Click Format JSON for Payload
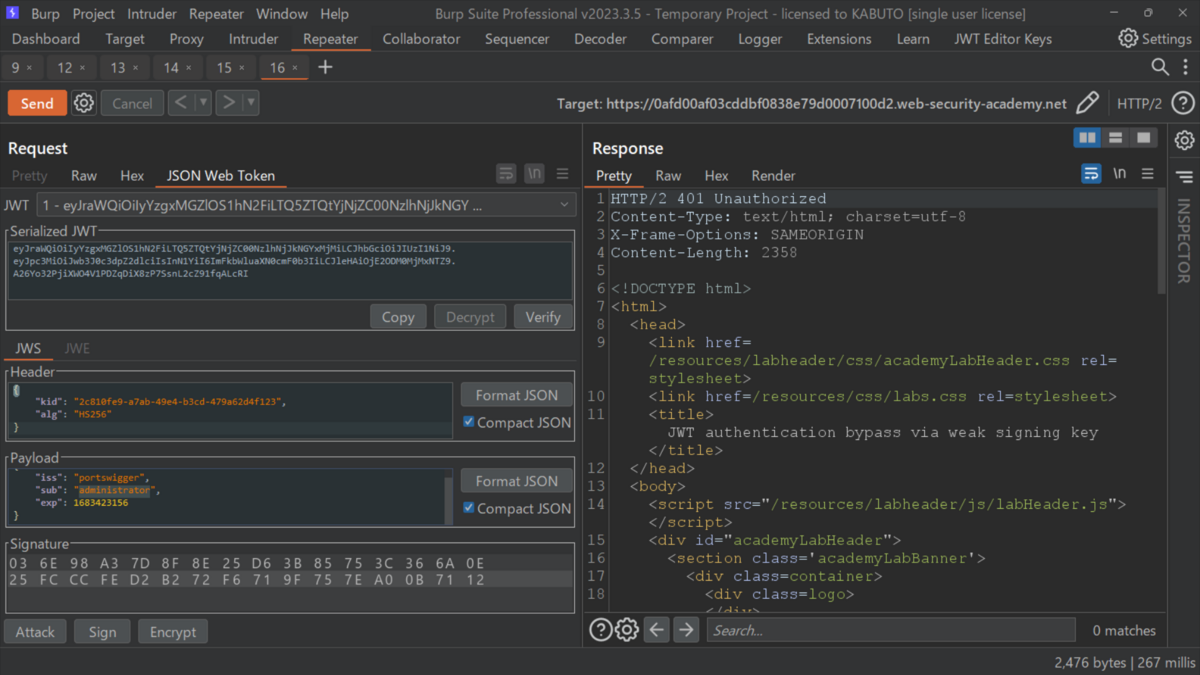 tap(517, 481)
